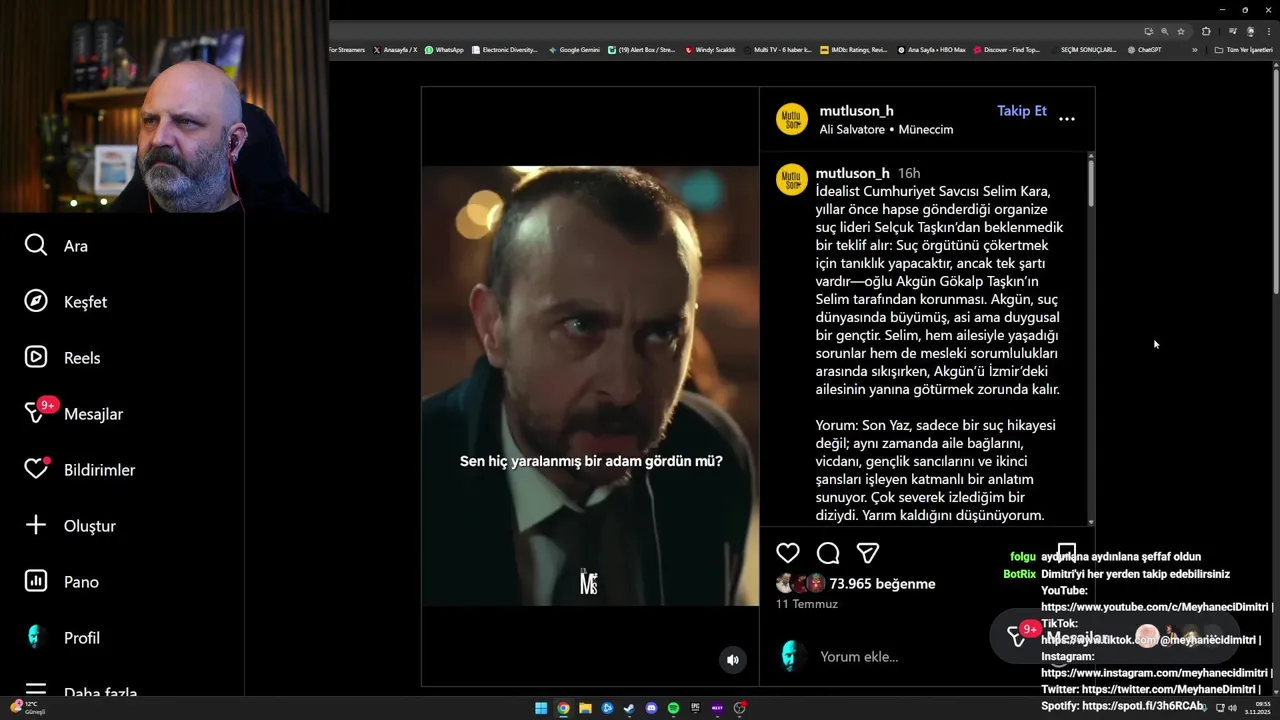Toggle video sound with speaker button

tap(733, 660)
